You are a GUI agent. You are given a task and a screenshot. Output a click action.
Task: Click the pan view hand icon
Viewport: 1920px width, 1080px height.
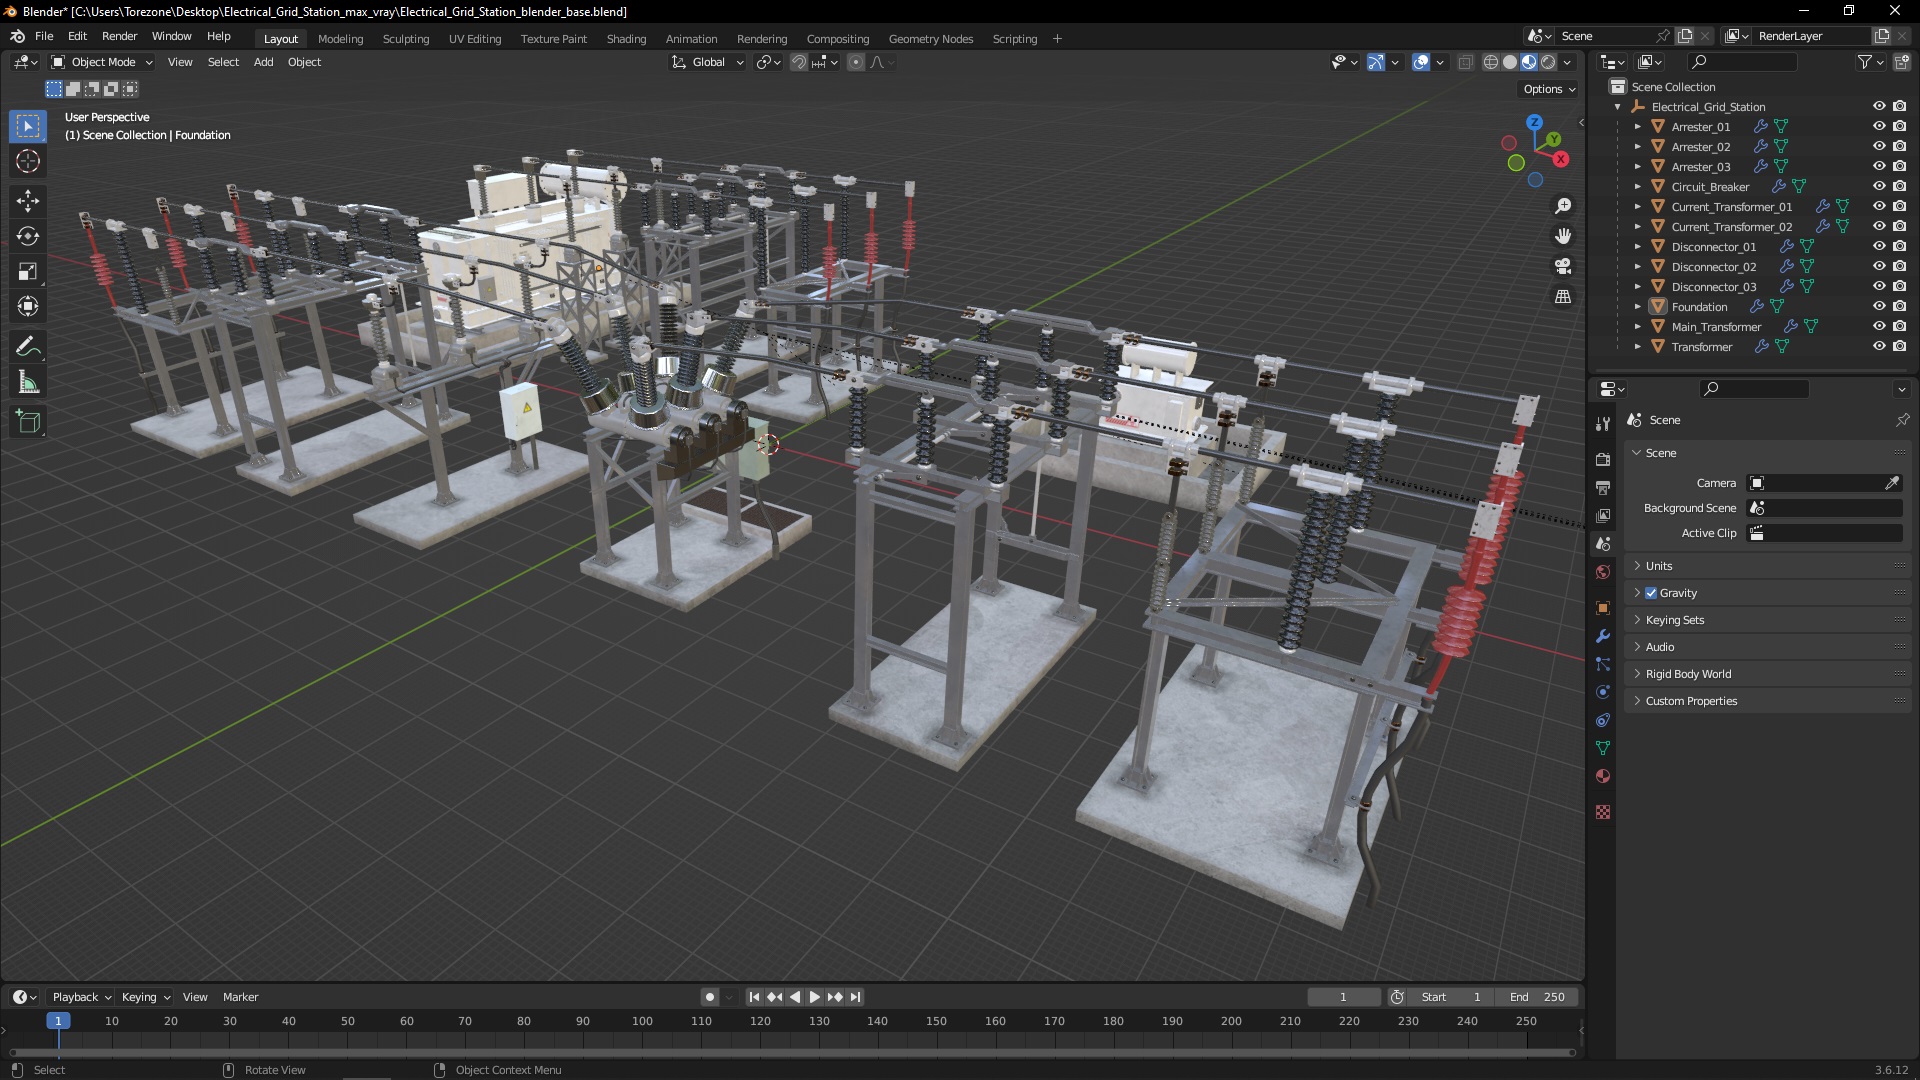pyautogui.click(x=1563, y=236)
